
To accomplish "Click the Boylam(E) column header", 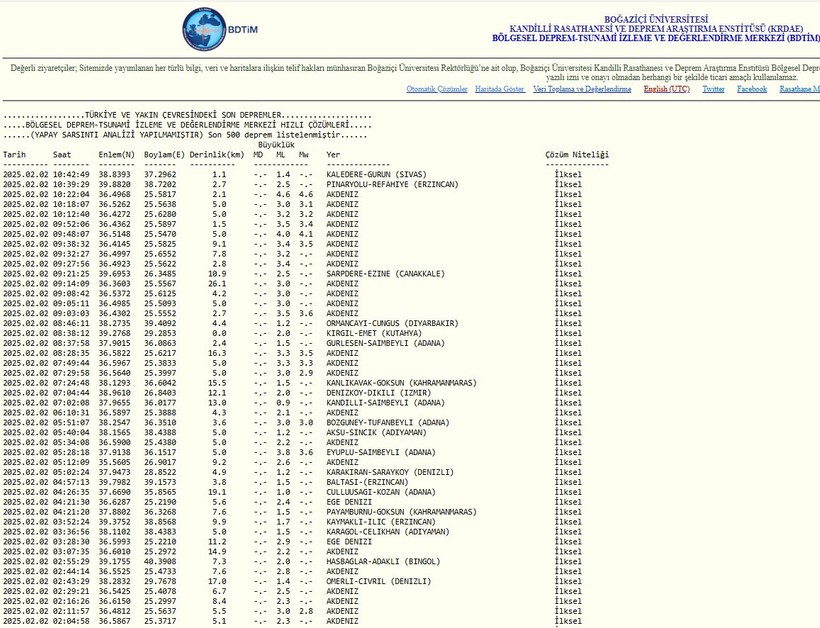I will (164, 155).
